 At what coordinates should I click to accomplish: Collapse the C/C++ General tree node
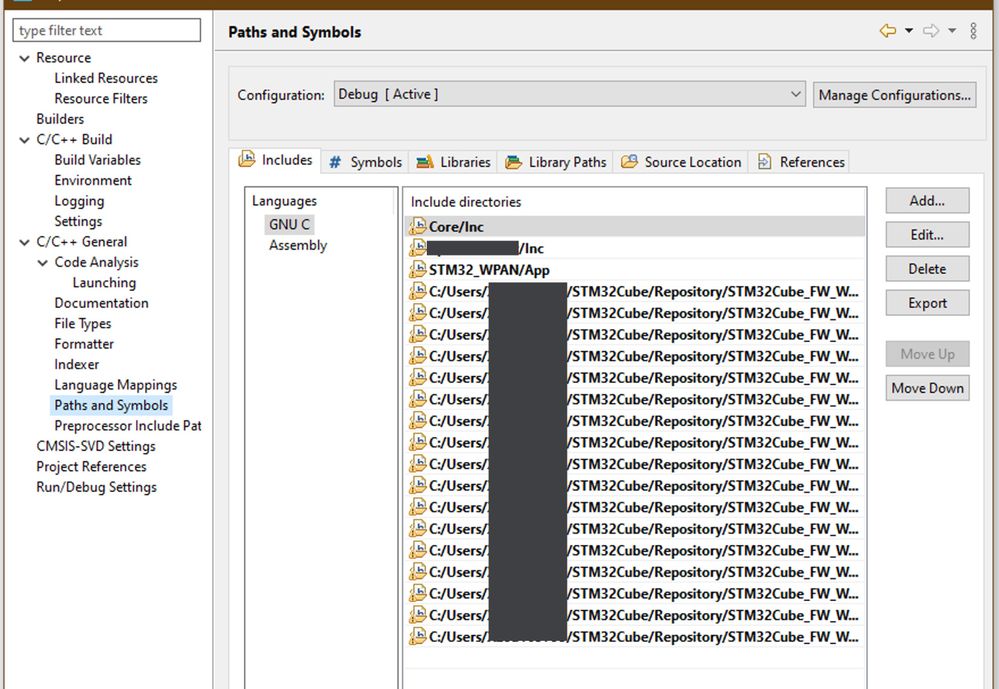(x=24, y=242)
